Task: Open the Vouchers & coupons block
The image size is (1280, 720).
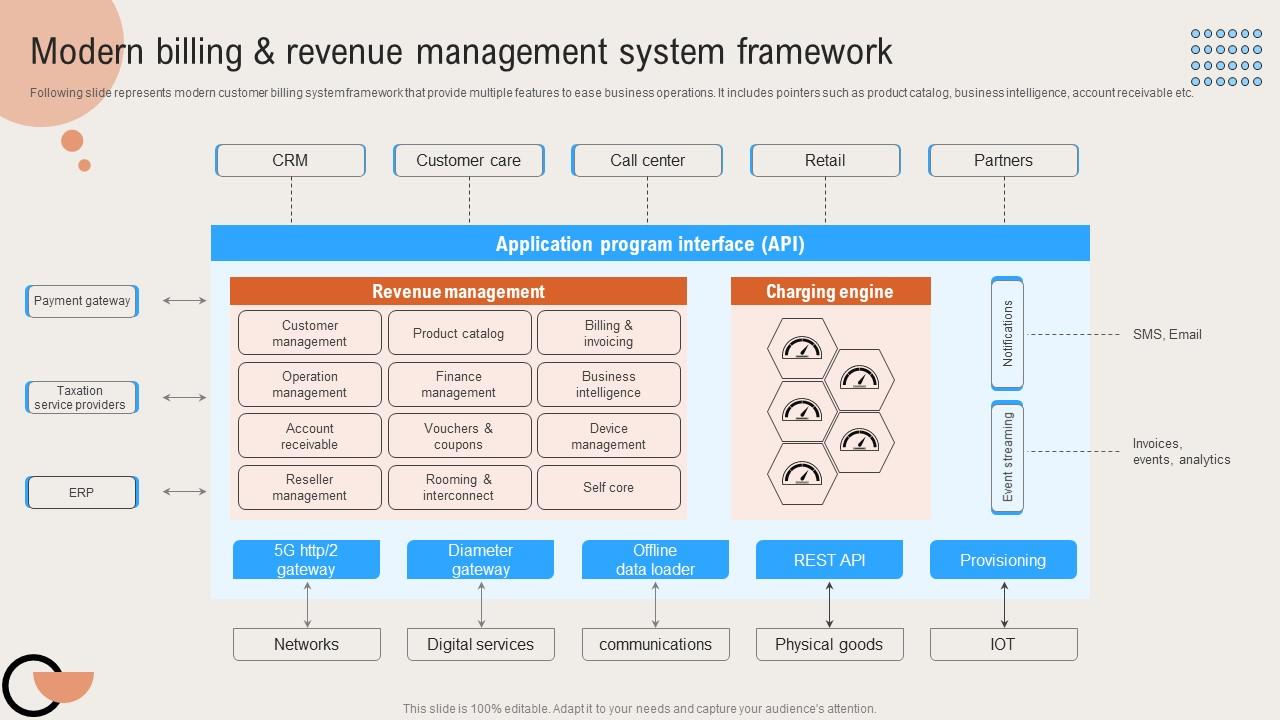Action: [458, 436]
